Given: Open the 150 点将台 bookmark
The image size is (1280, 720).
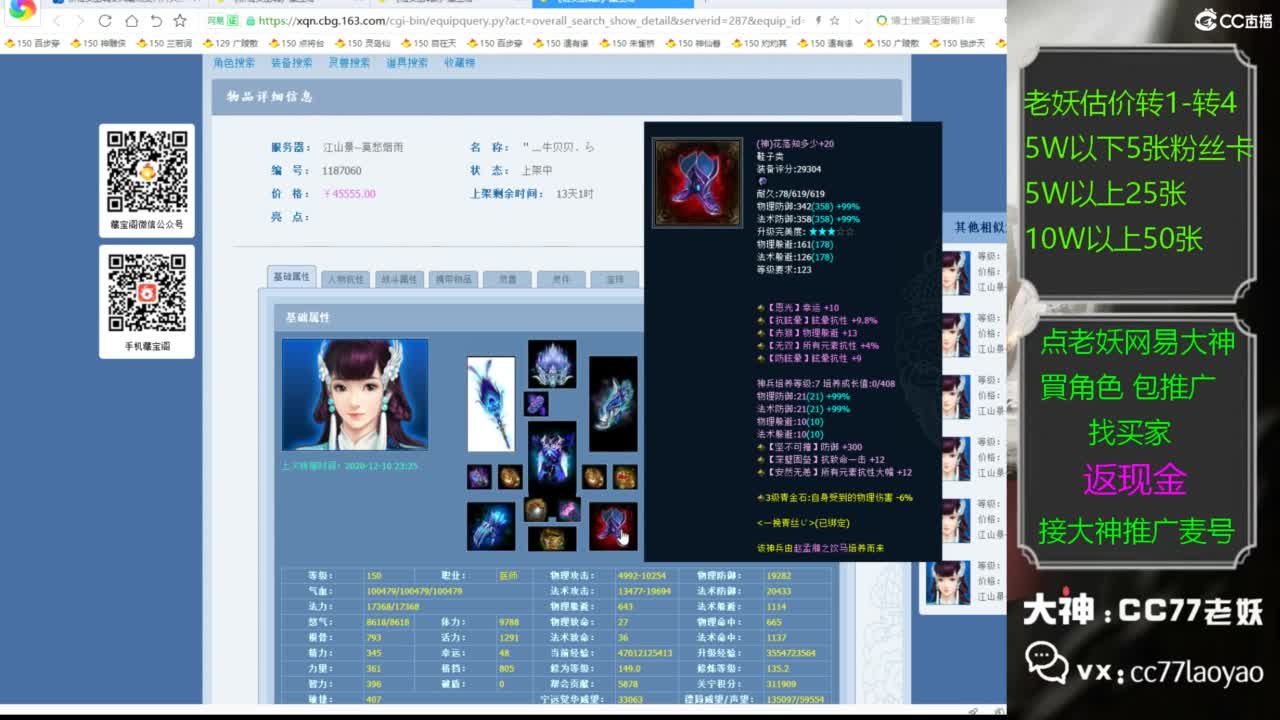Looking at the screenshot, I should click(296, 44).
